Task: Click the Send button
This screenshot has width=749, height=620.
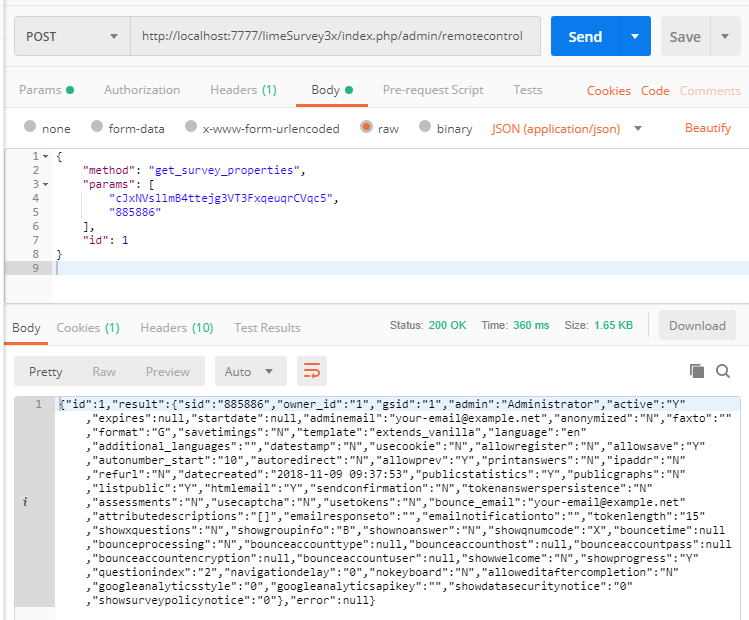Action: (x=586, y=36)
